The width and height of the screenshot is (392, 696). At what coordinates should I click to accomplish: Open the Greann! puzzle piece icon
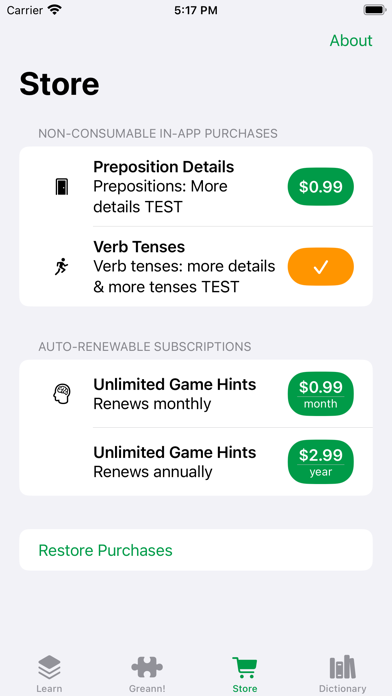[x=147, y=667]
